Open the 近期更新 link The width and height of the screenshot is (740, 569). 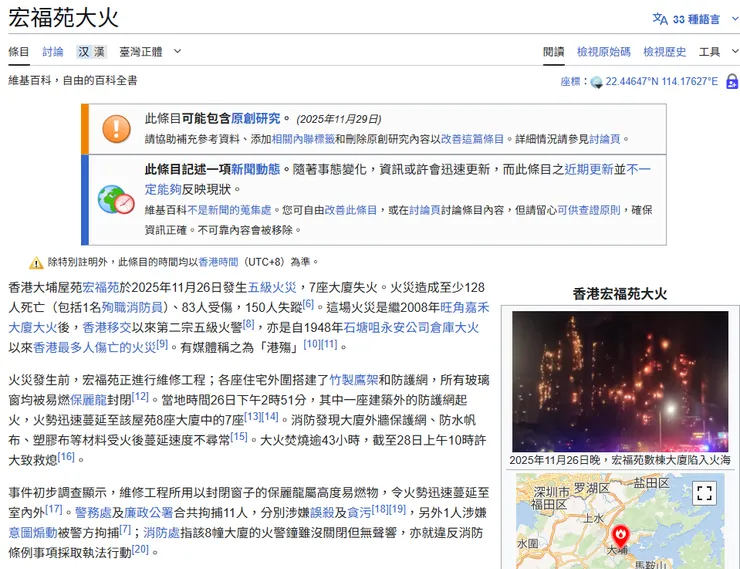tap(589, 169)
